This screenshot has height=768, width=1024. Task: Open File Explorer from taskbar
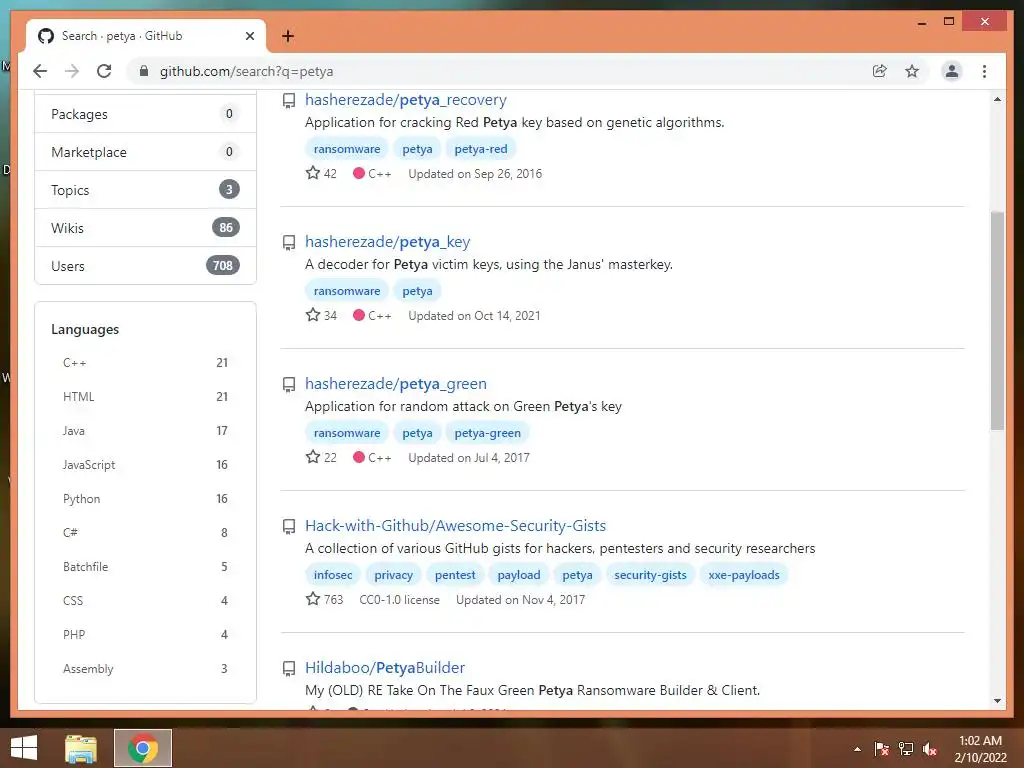click(81, 748)
